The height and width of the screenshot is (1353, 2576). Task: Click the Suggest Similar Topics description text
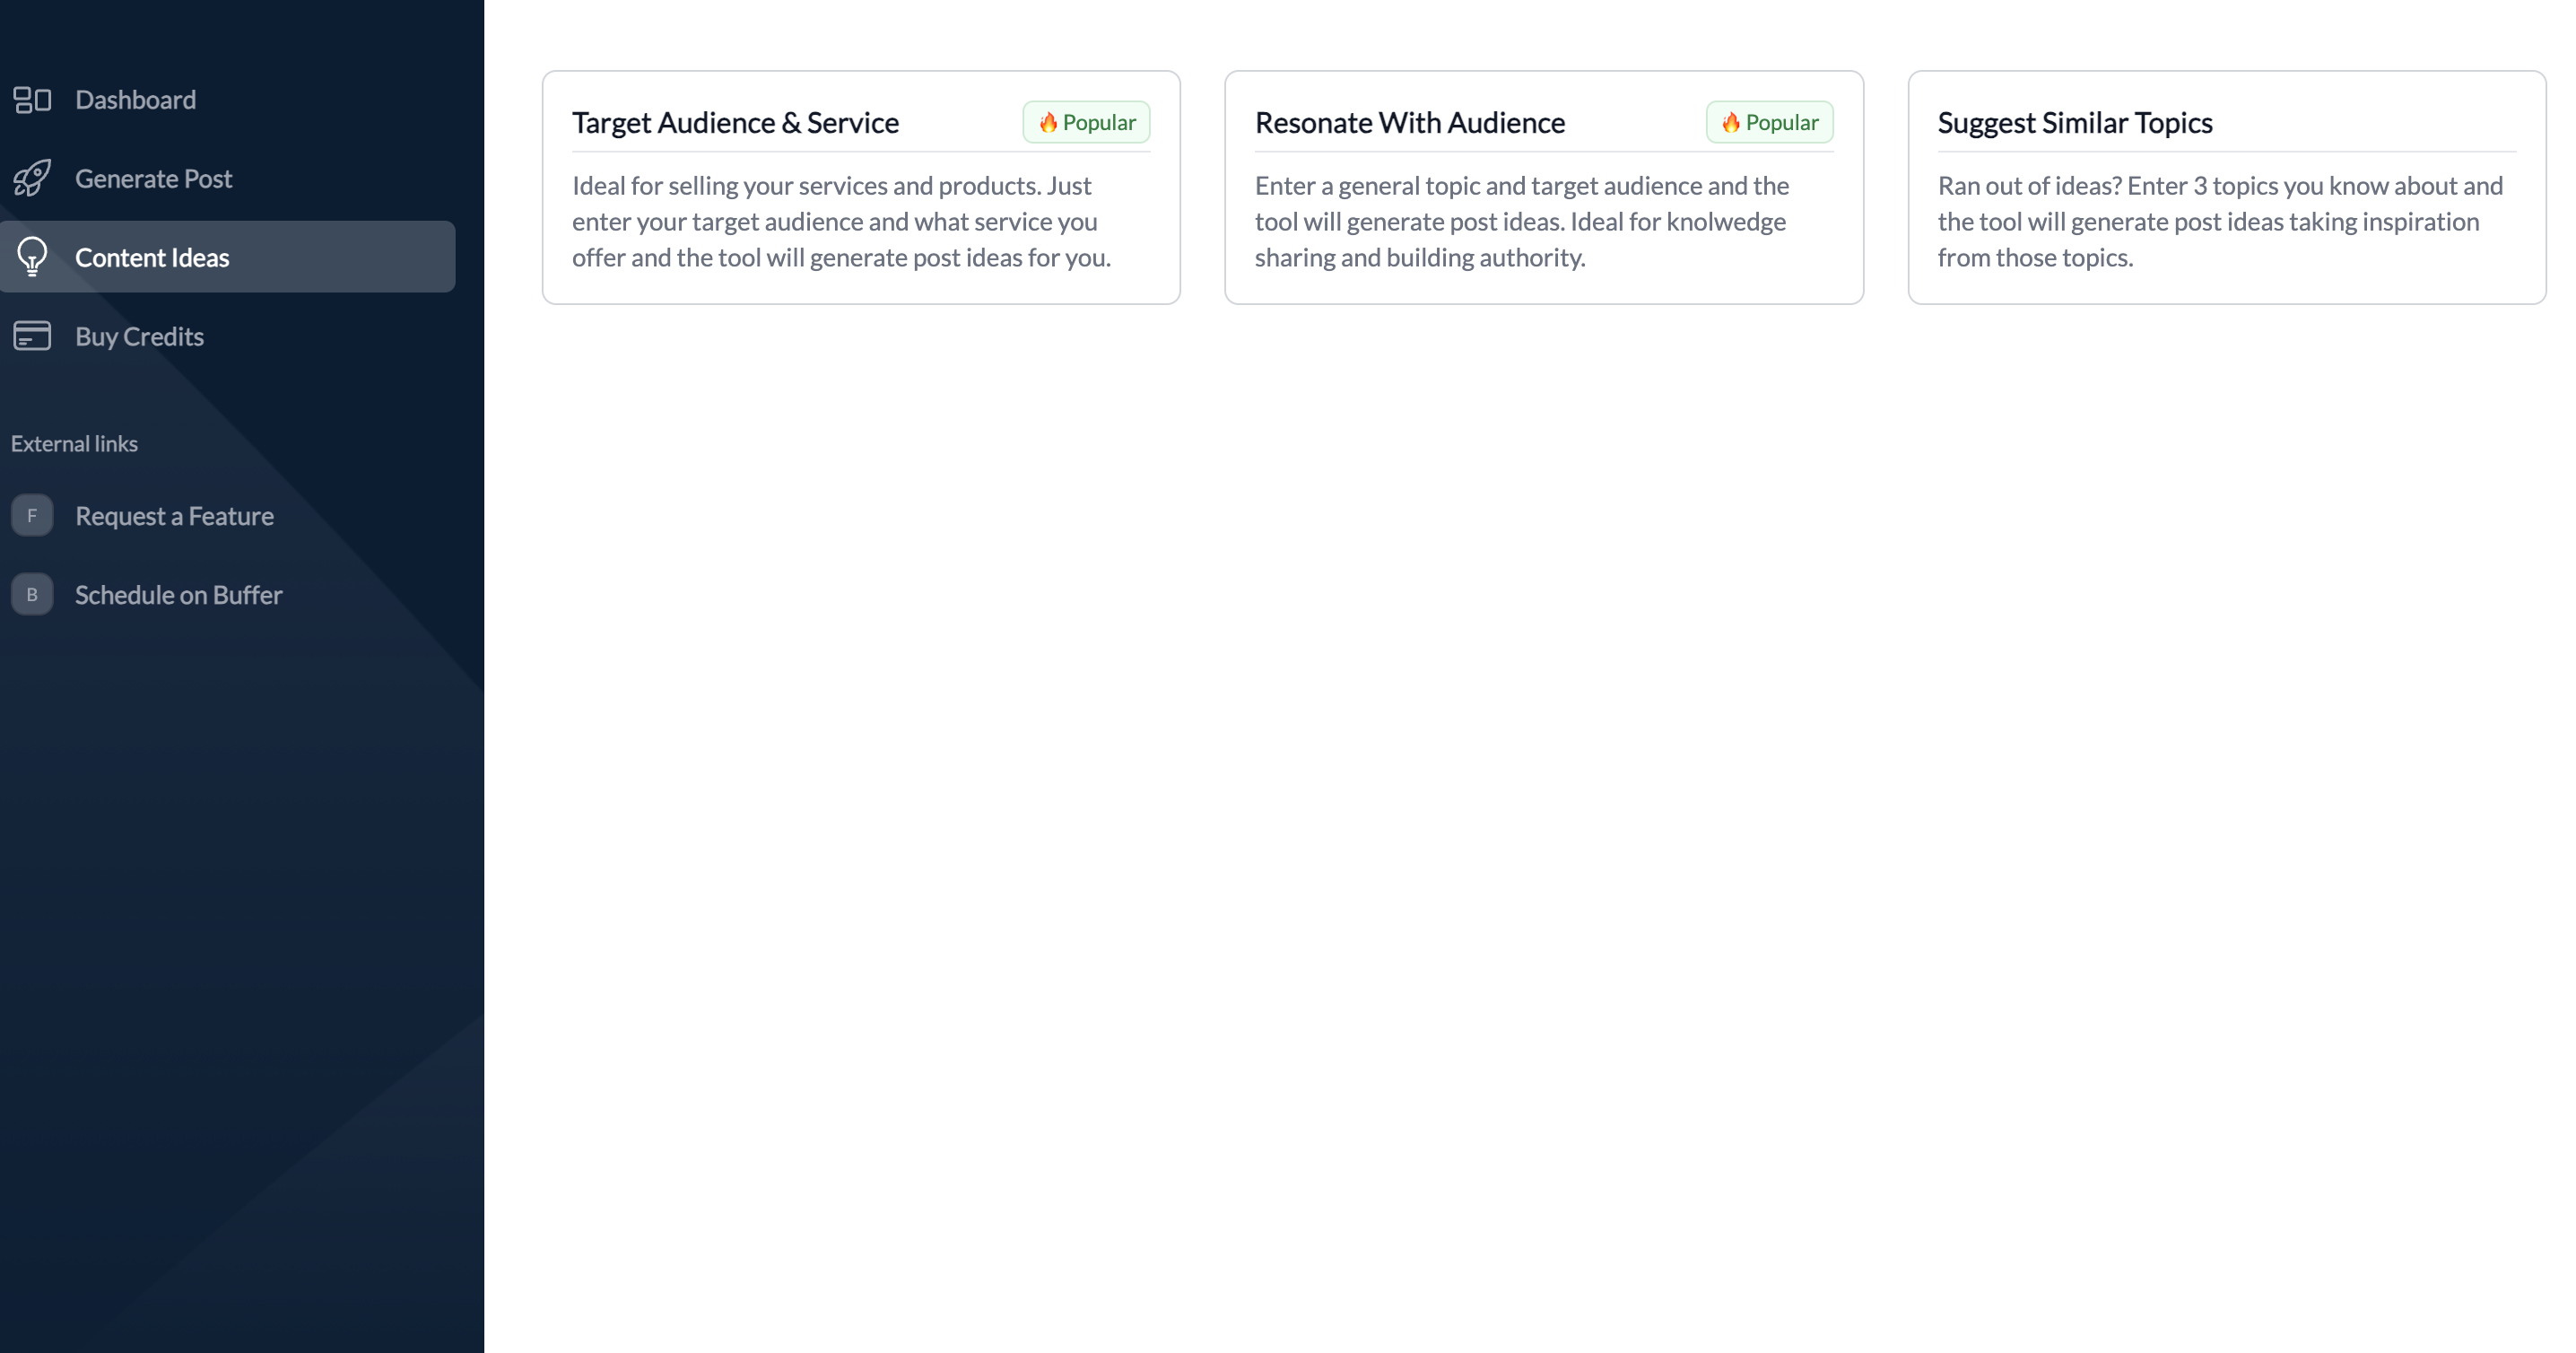coord(2220,222)
